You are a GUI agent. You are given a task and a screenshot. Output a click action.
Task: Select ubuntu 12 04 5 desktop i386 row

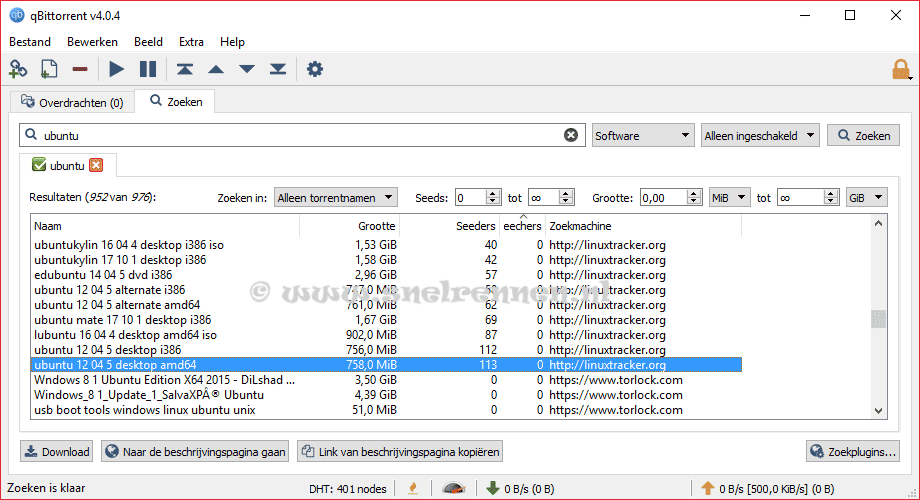click(x=386, y=350)
